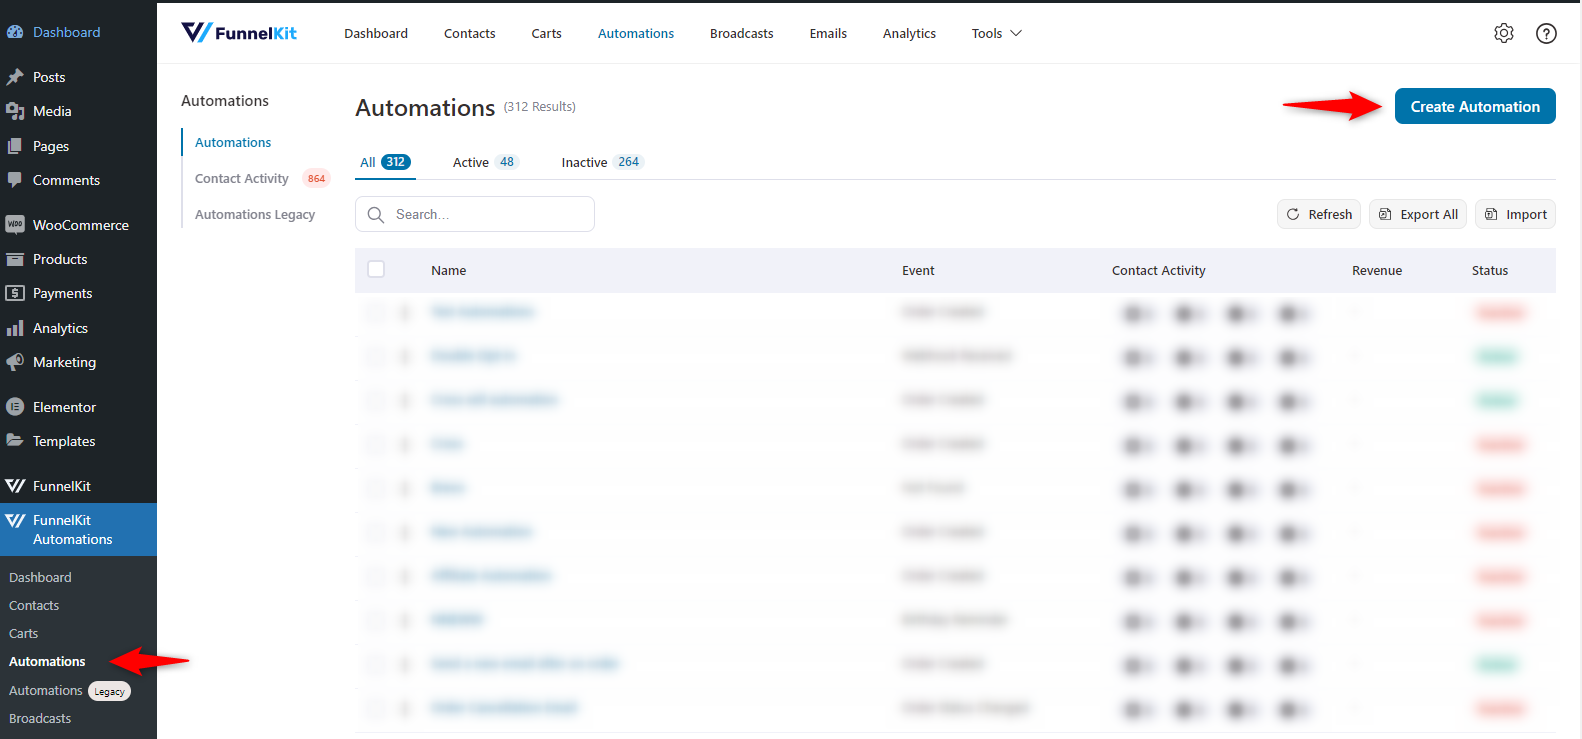Screen dimensions: 1582x739
Task: Click the WordPress Dashboard icon in sidebar
Action: coord(15,32)
